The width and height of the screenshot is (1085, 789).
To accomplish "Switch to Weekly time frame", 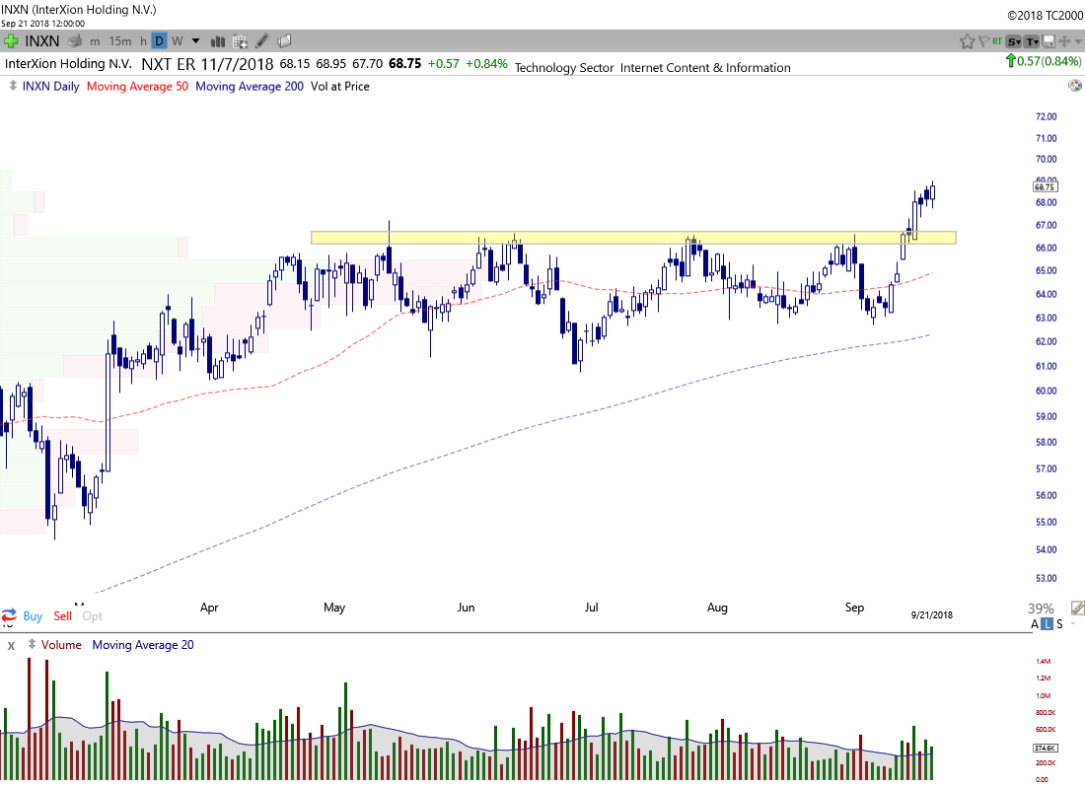I will [x=177, y=41].
